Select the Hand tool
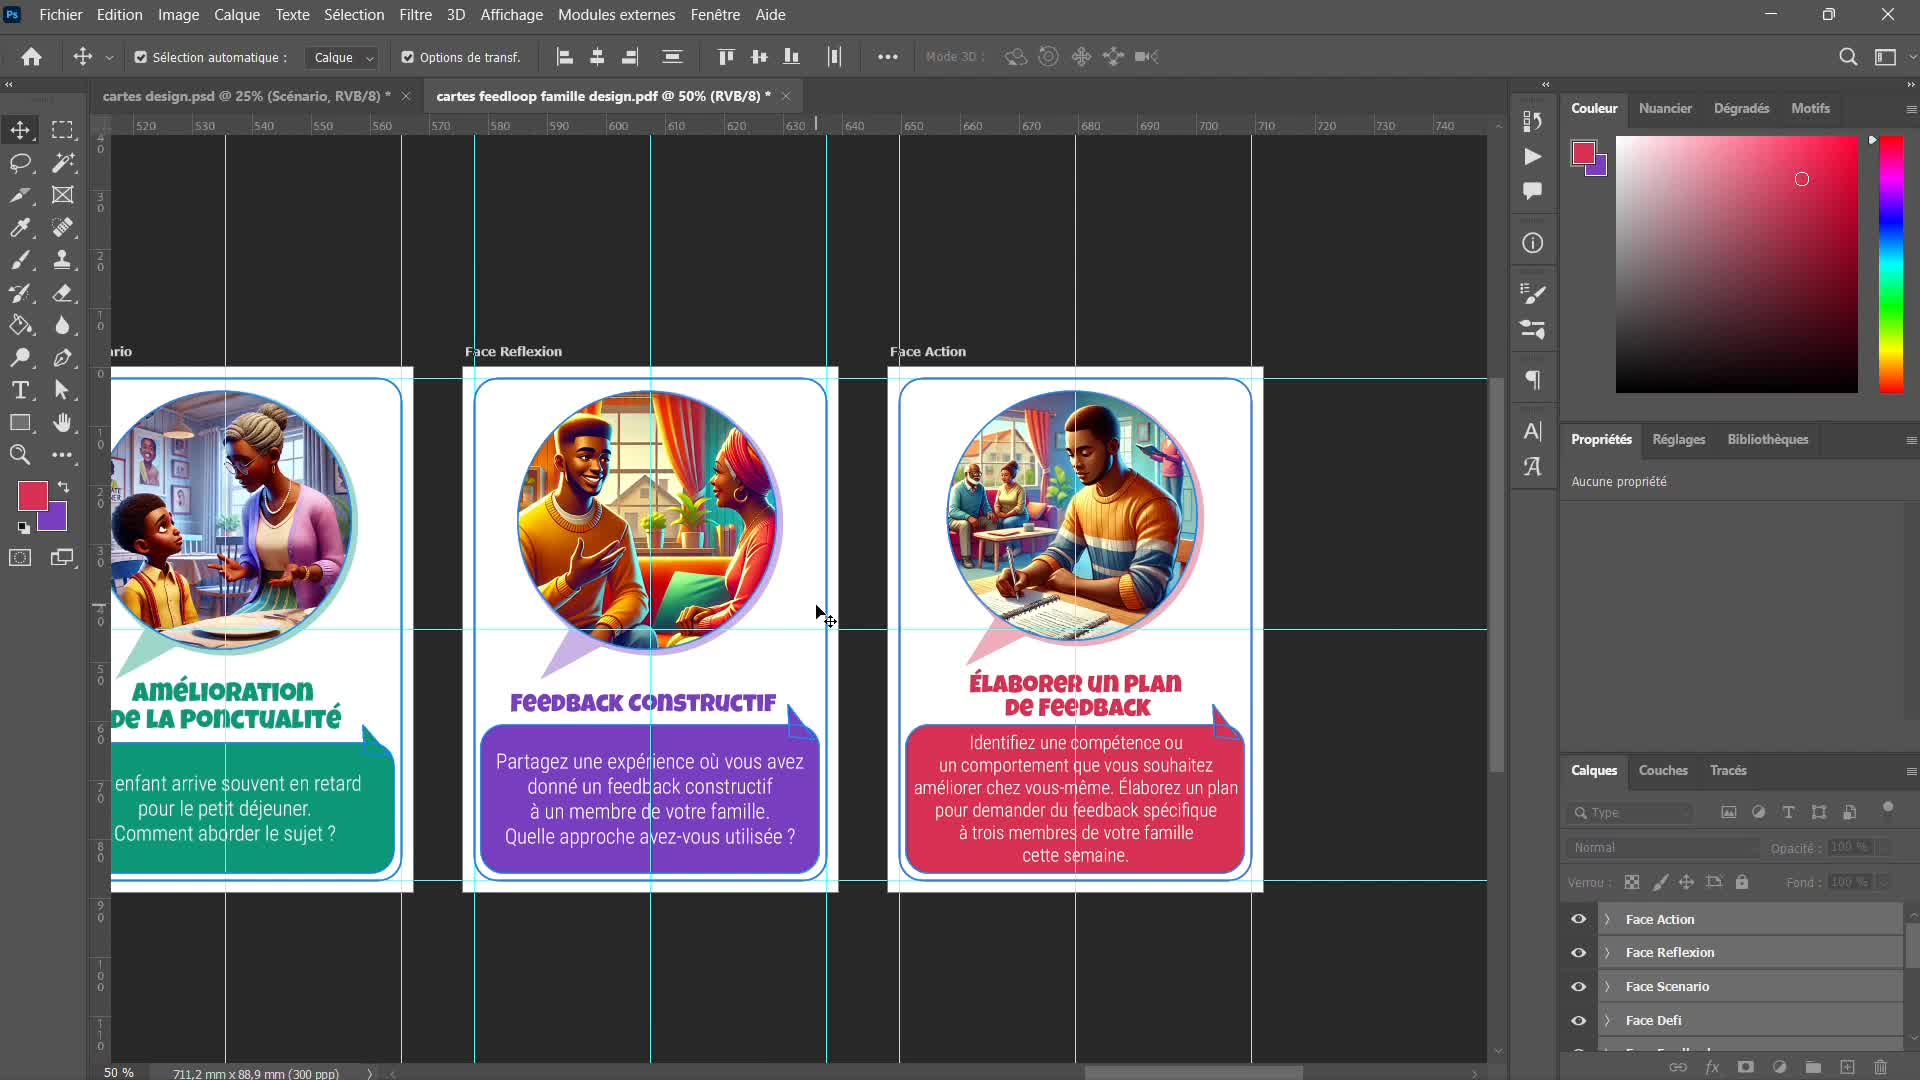This screenshot has width=1920, height=1080. coord(63,423)
